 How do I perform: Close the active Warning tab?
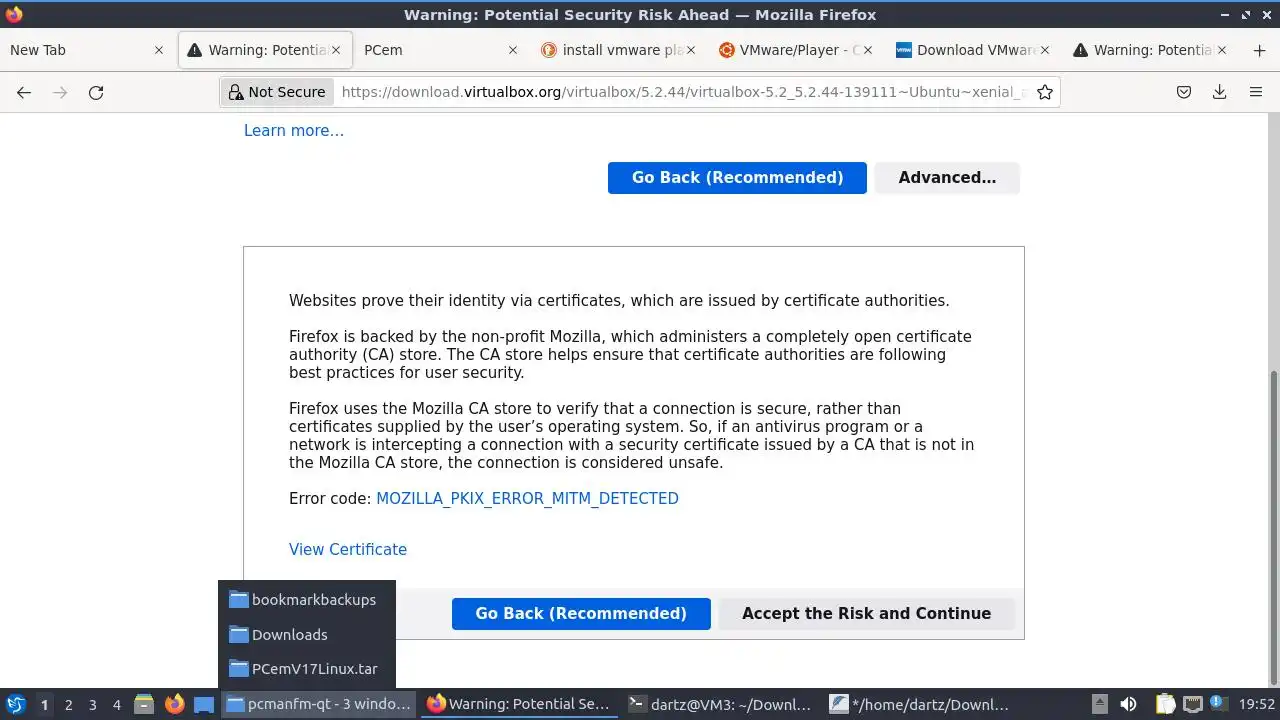point(336,50)
